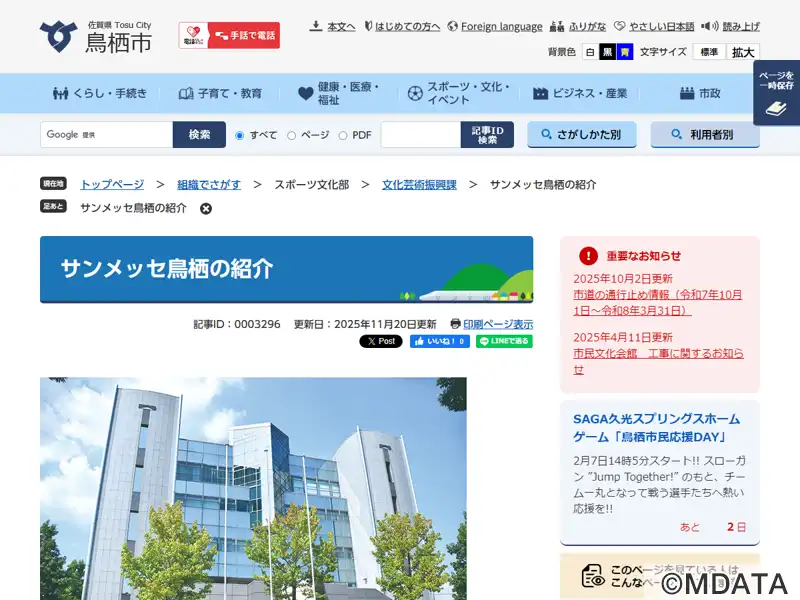Open 子育て・教育 menu
This screenshot has height=600, width=800.
point(220,93)
